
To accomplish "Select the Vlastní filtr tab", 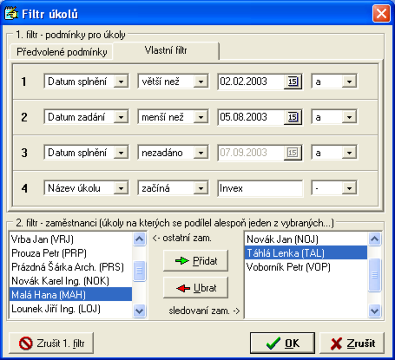I will point(166,51).
